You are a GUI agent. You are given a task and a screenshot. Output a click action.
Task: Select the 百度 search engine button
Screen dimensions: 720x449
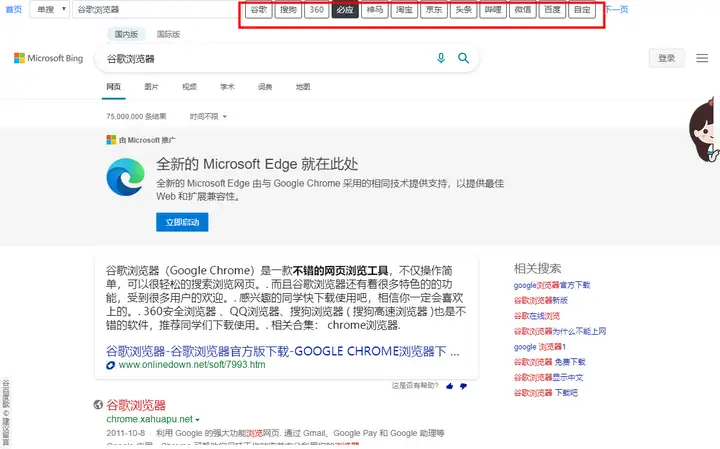click(x=552, y=10)
